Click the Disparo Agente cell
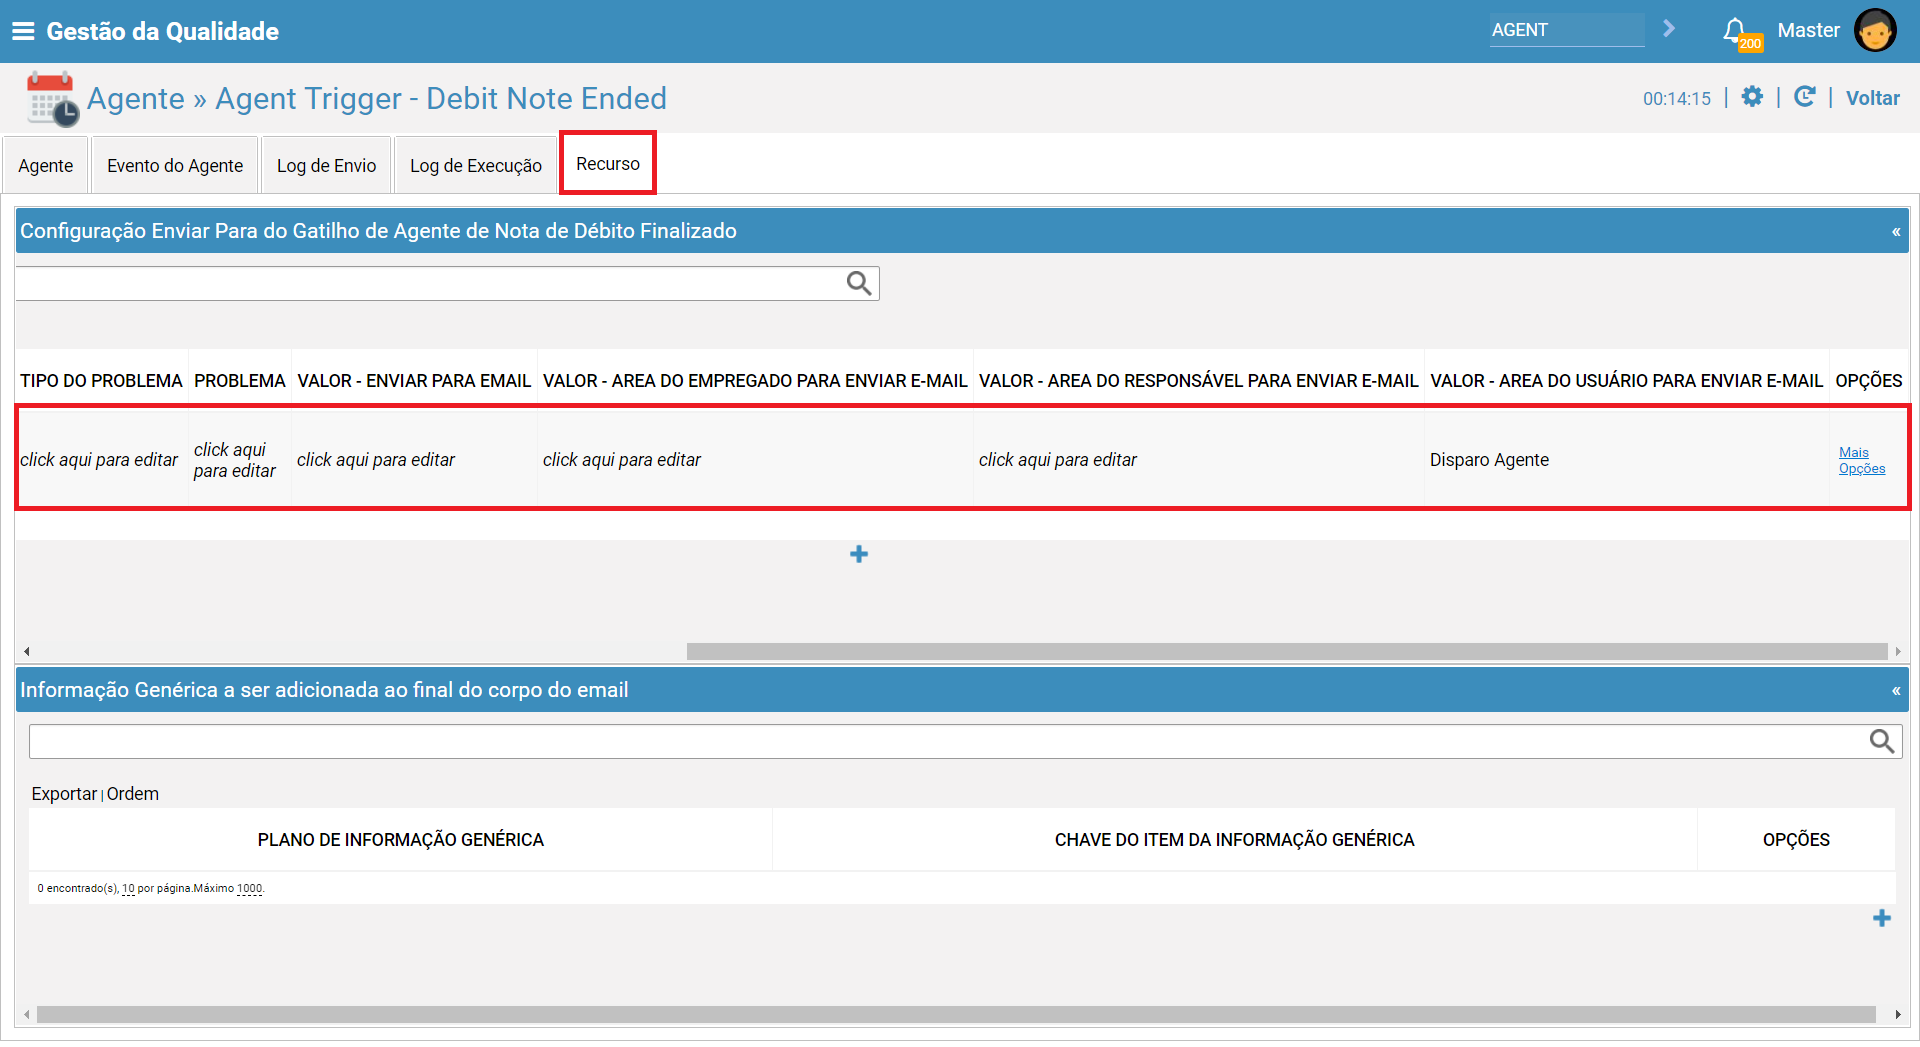The height and width of the screenshot is (1047, 1920). pos(1489,460)
